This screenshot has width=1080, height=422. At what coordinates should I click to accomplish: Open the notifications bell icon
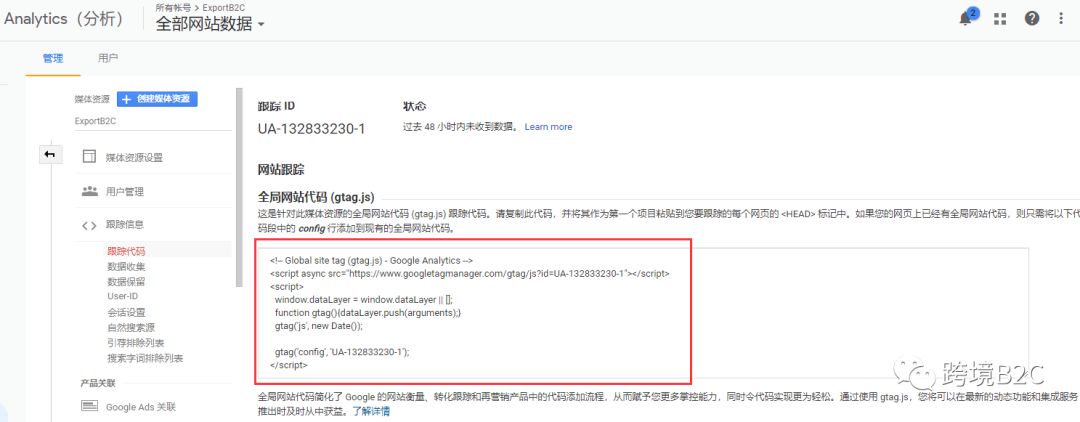pos(967,17)
